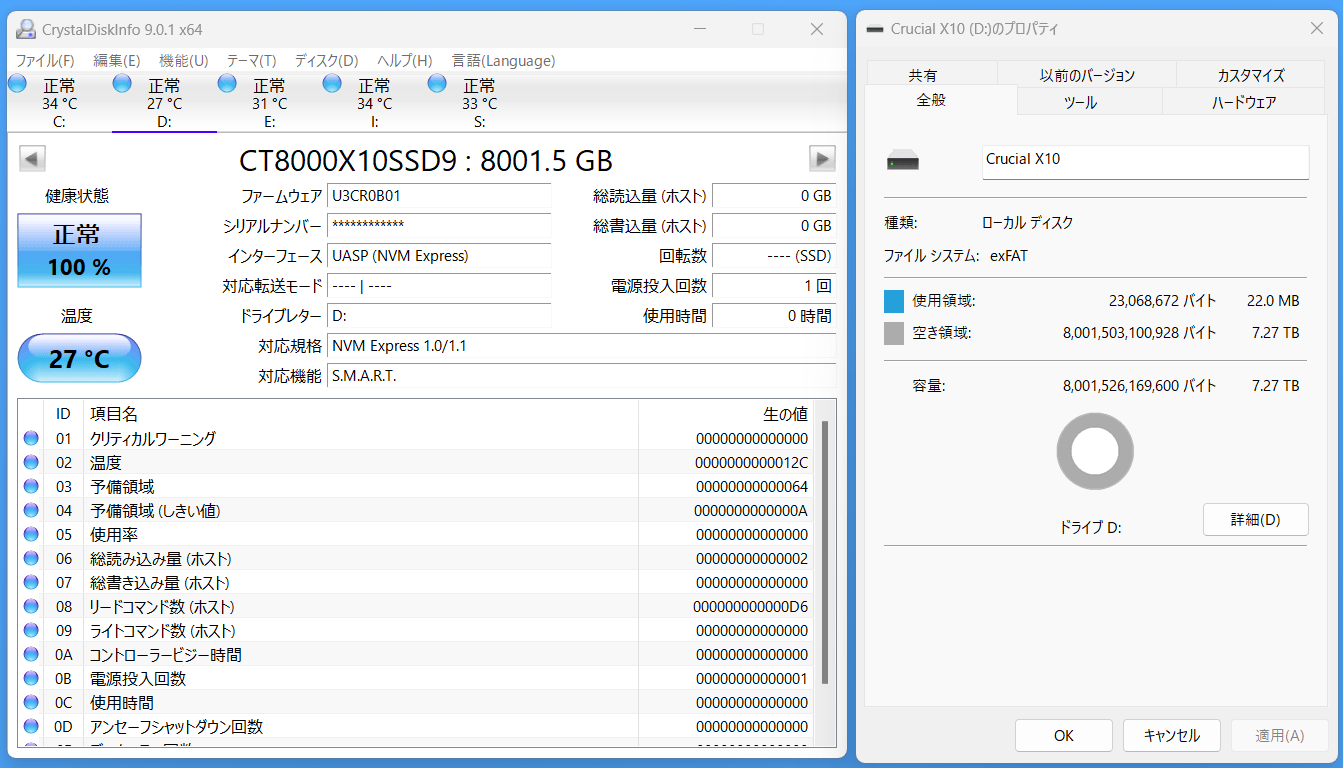The width and height of the screenshot is (1343, 768).
Task: Click the blue orb in row 05 使用率
Action: click(31, 534)
